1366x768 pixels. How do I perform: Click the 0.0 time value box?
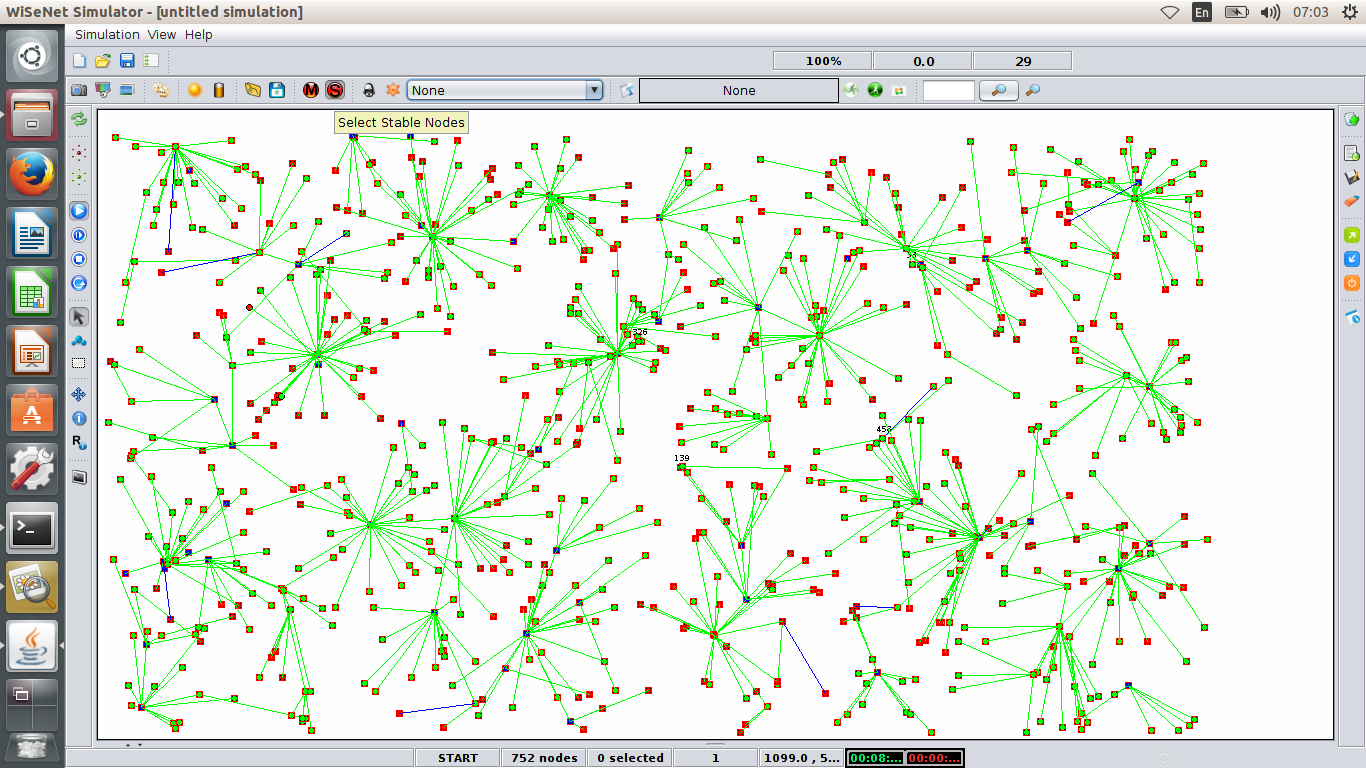923,61
